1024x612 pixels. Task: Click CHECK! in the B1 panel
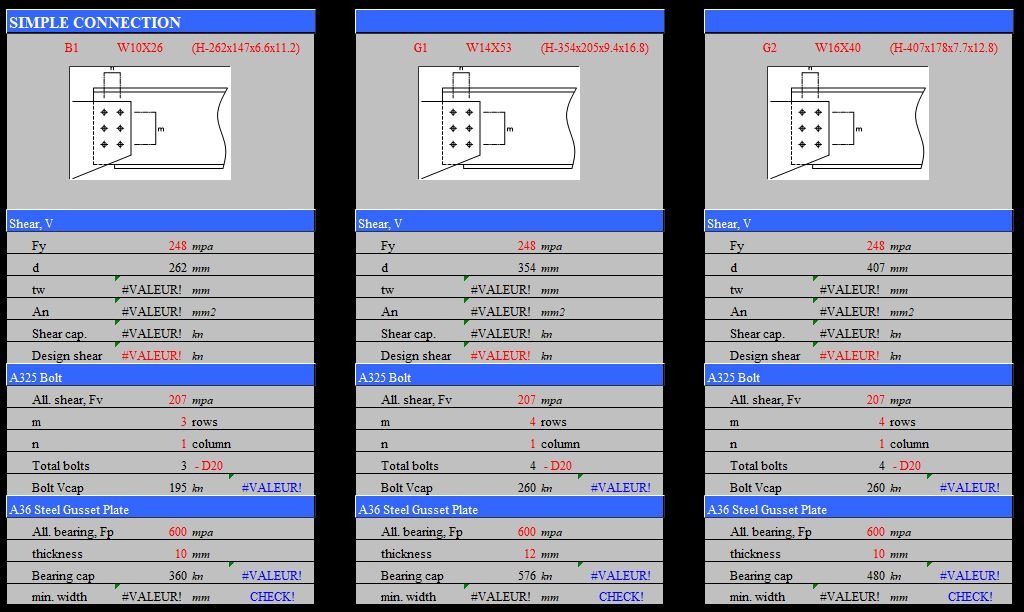pyautogui.click(x=272, y=597)
